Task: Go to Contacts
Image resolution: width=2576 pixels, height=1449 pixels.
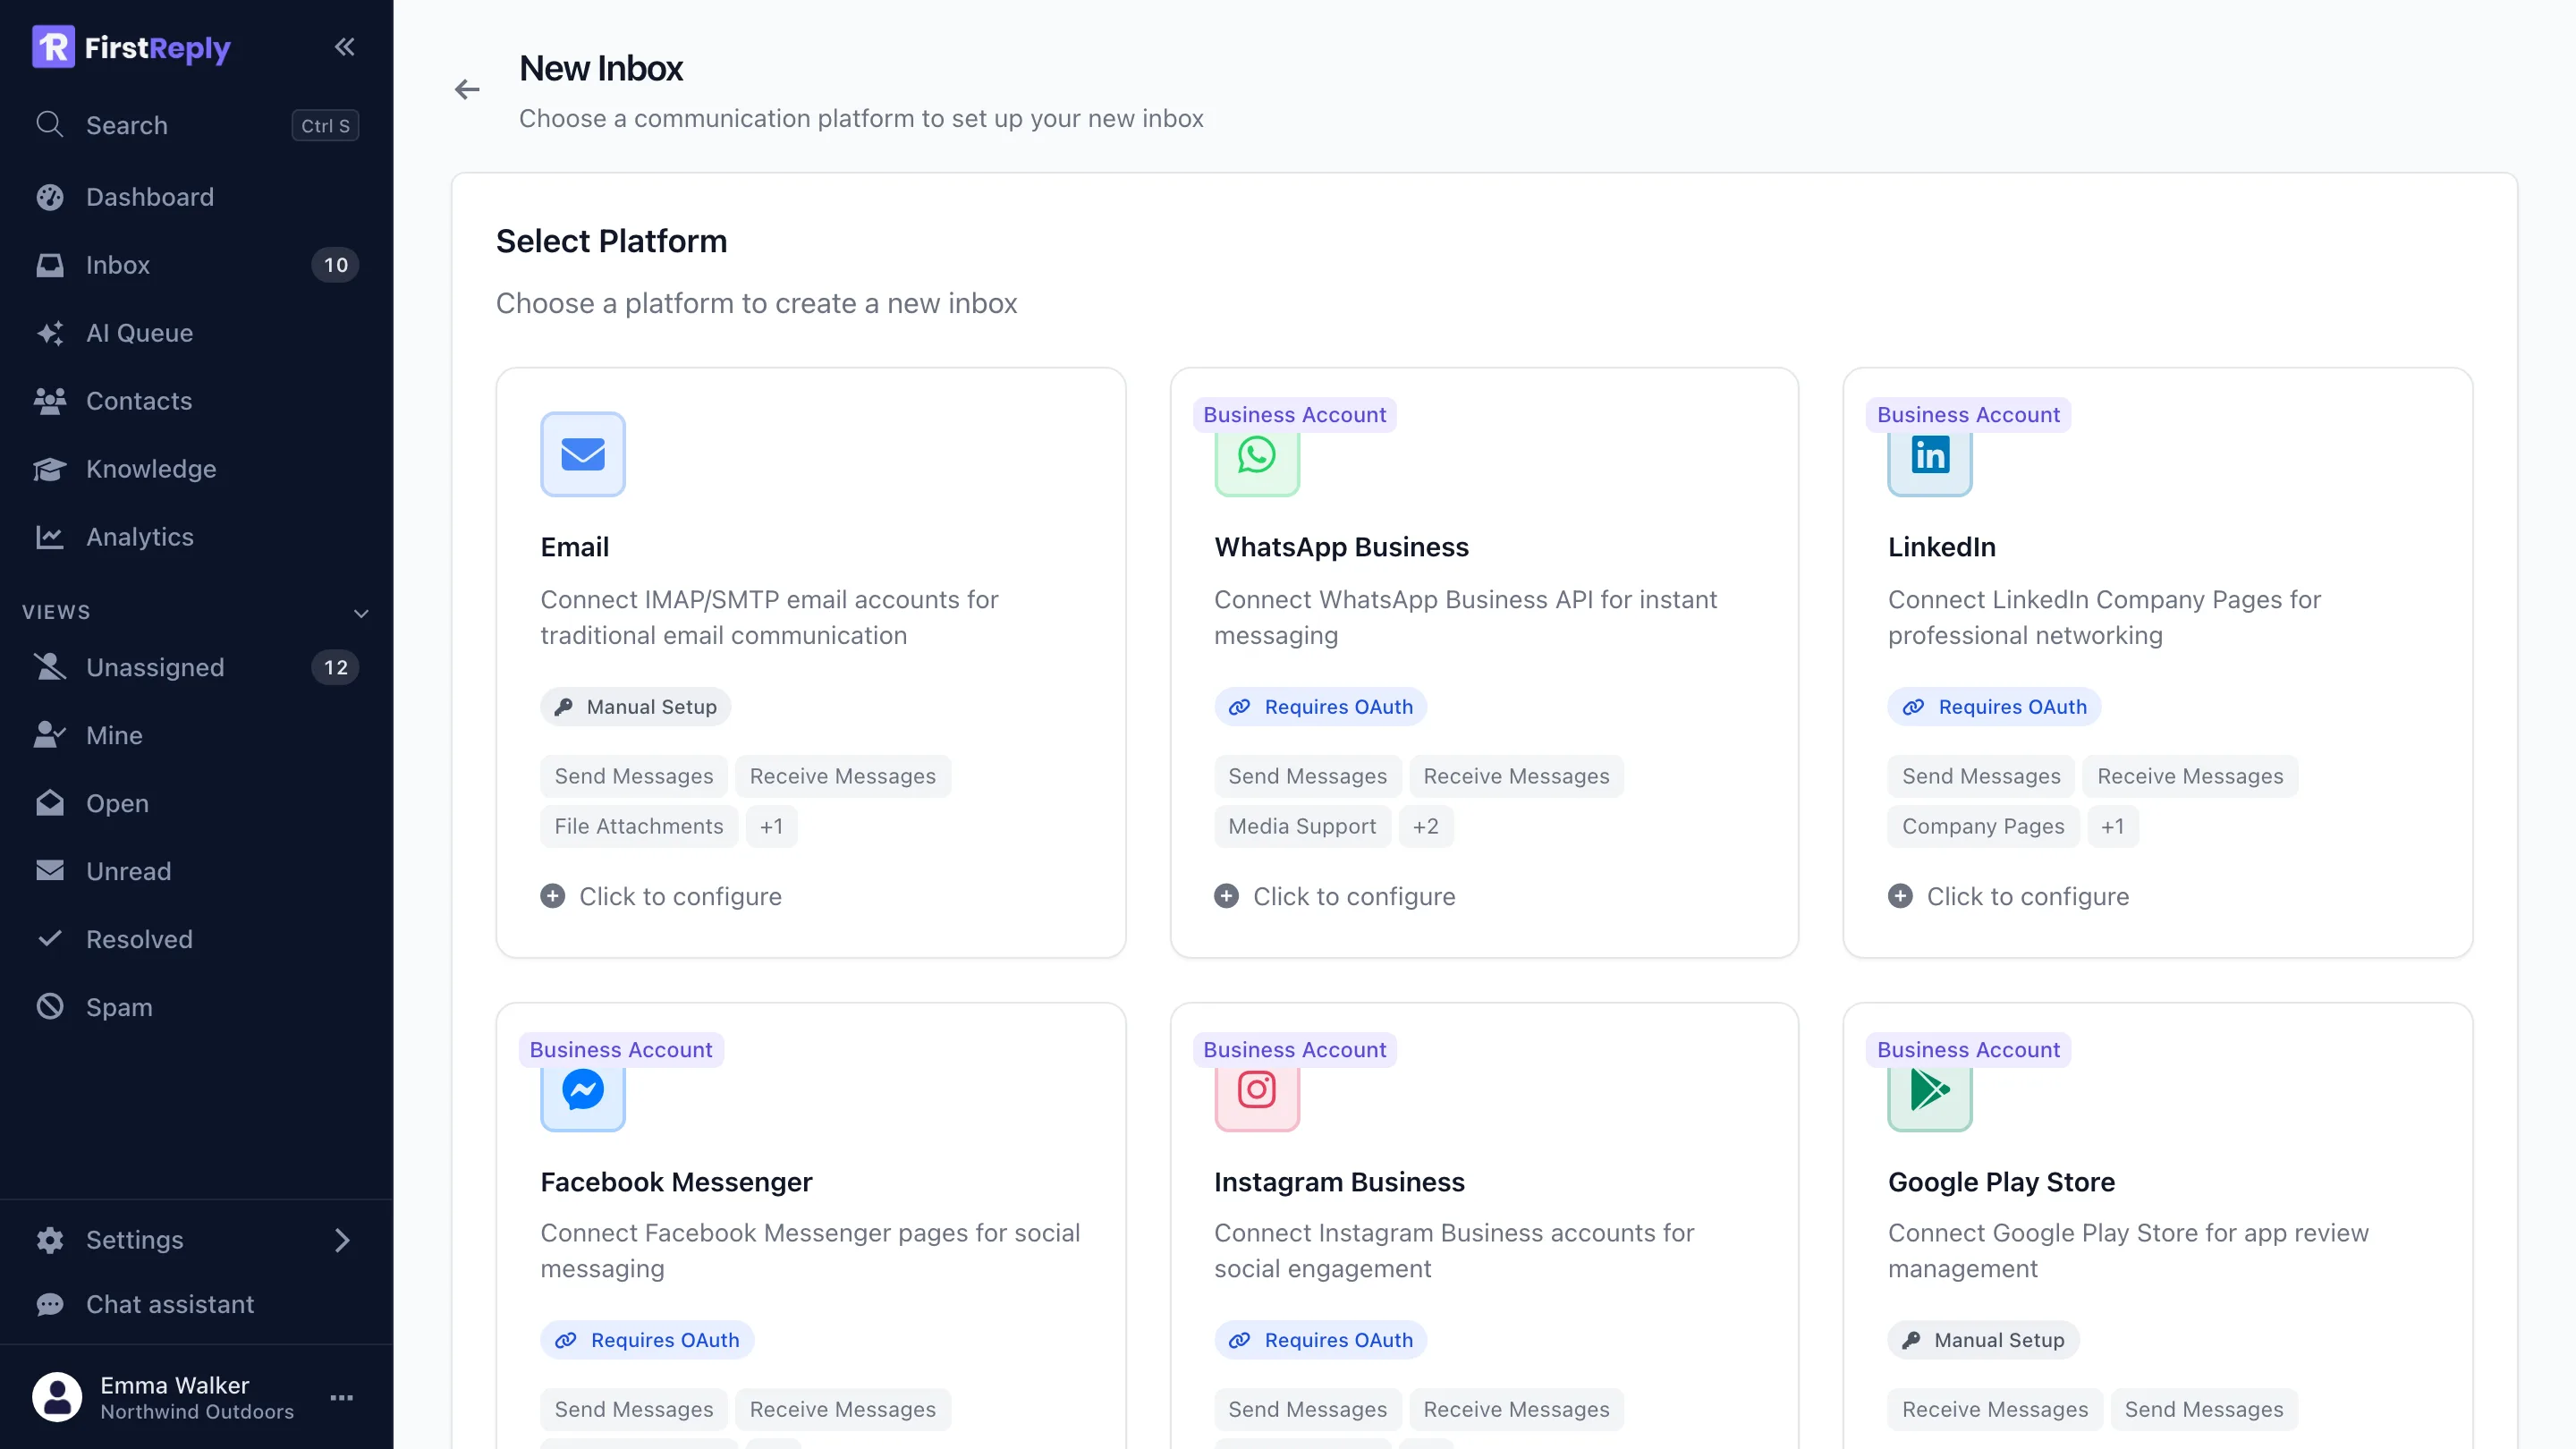Action: point(196,401)
